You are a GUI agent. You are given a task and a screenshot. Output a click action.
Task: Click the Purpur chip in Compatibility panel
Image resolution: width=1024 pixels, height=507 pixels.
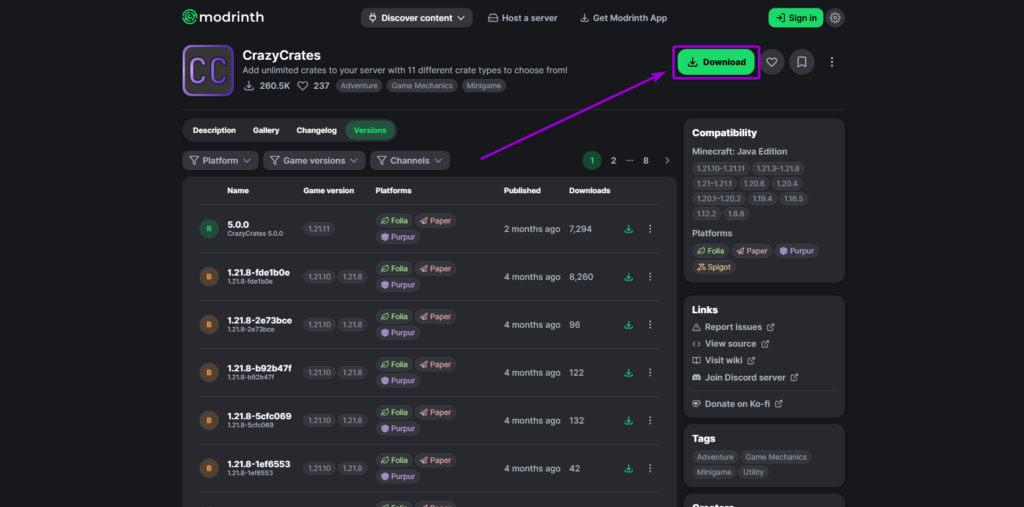[797, 251]
